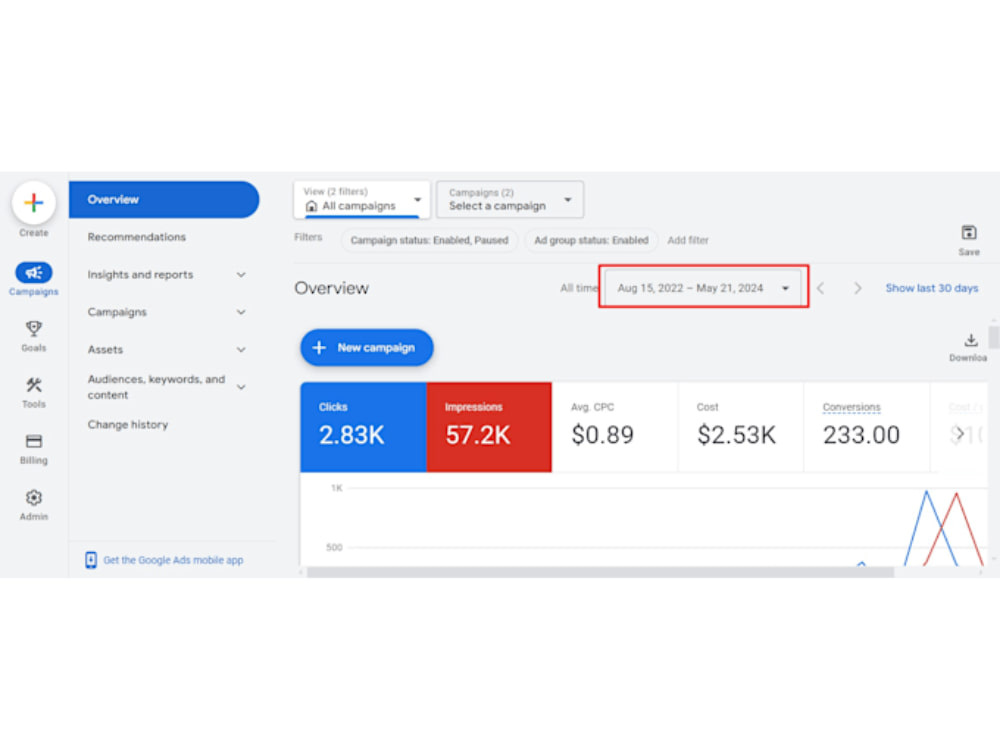The width and height of the screenshot is (1000, 750).
Task: Select Overview in the sidebar
Action: pyautogui.click(x=164, y=200)
